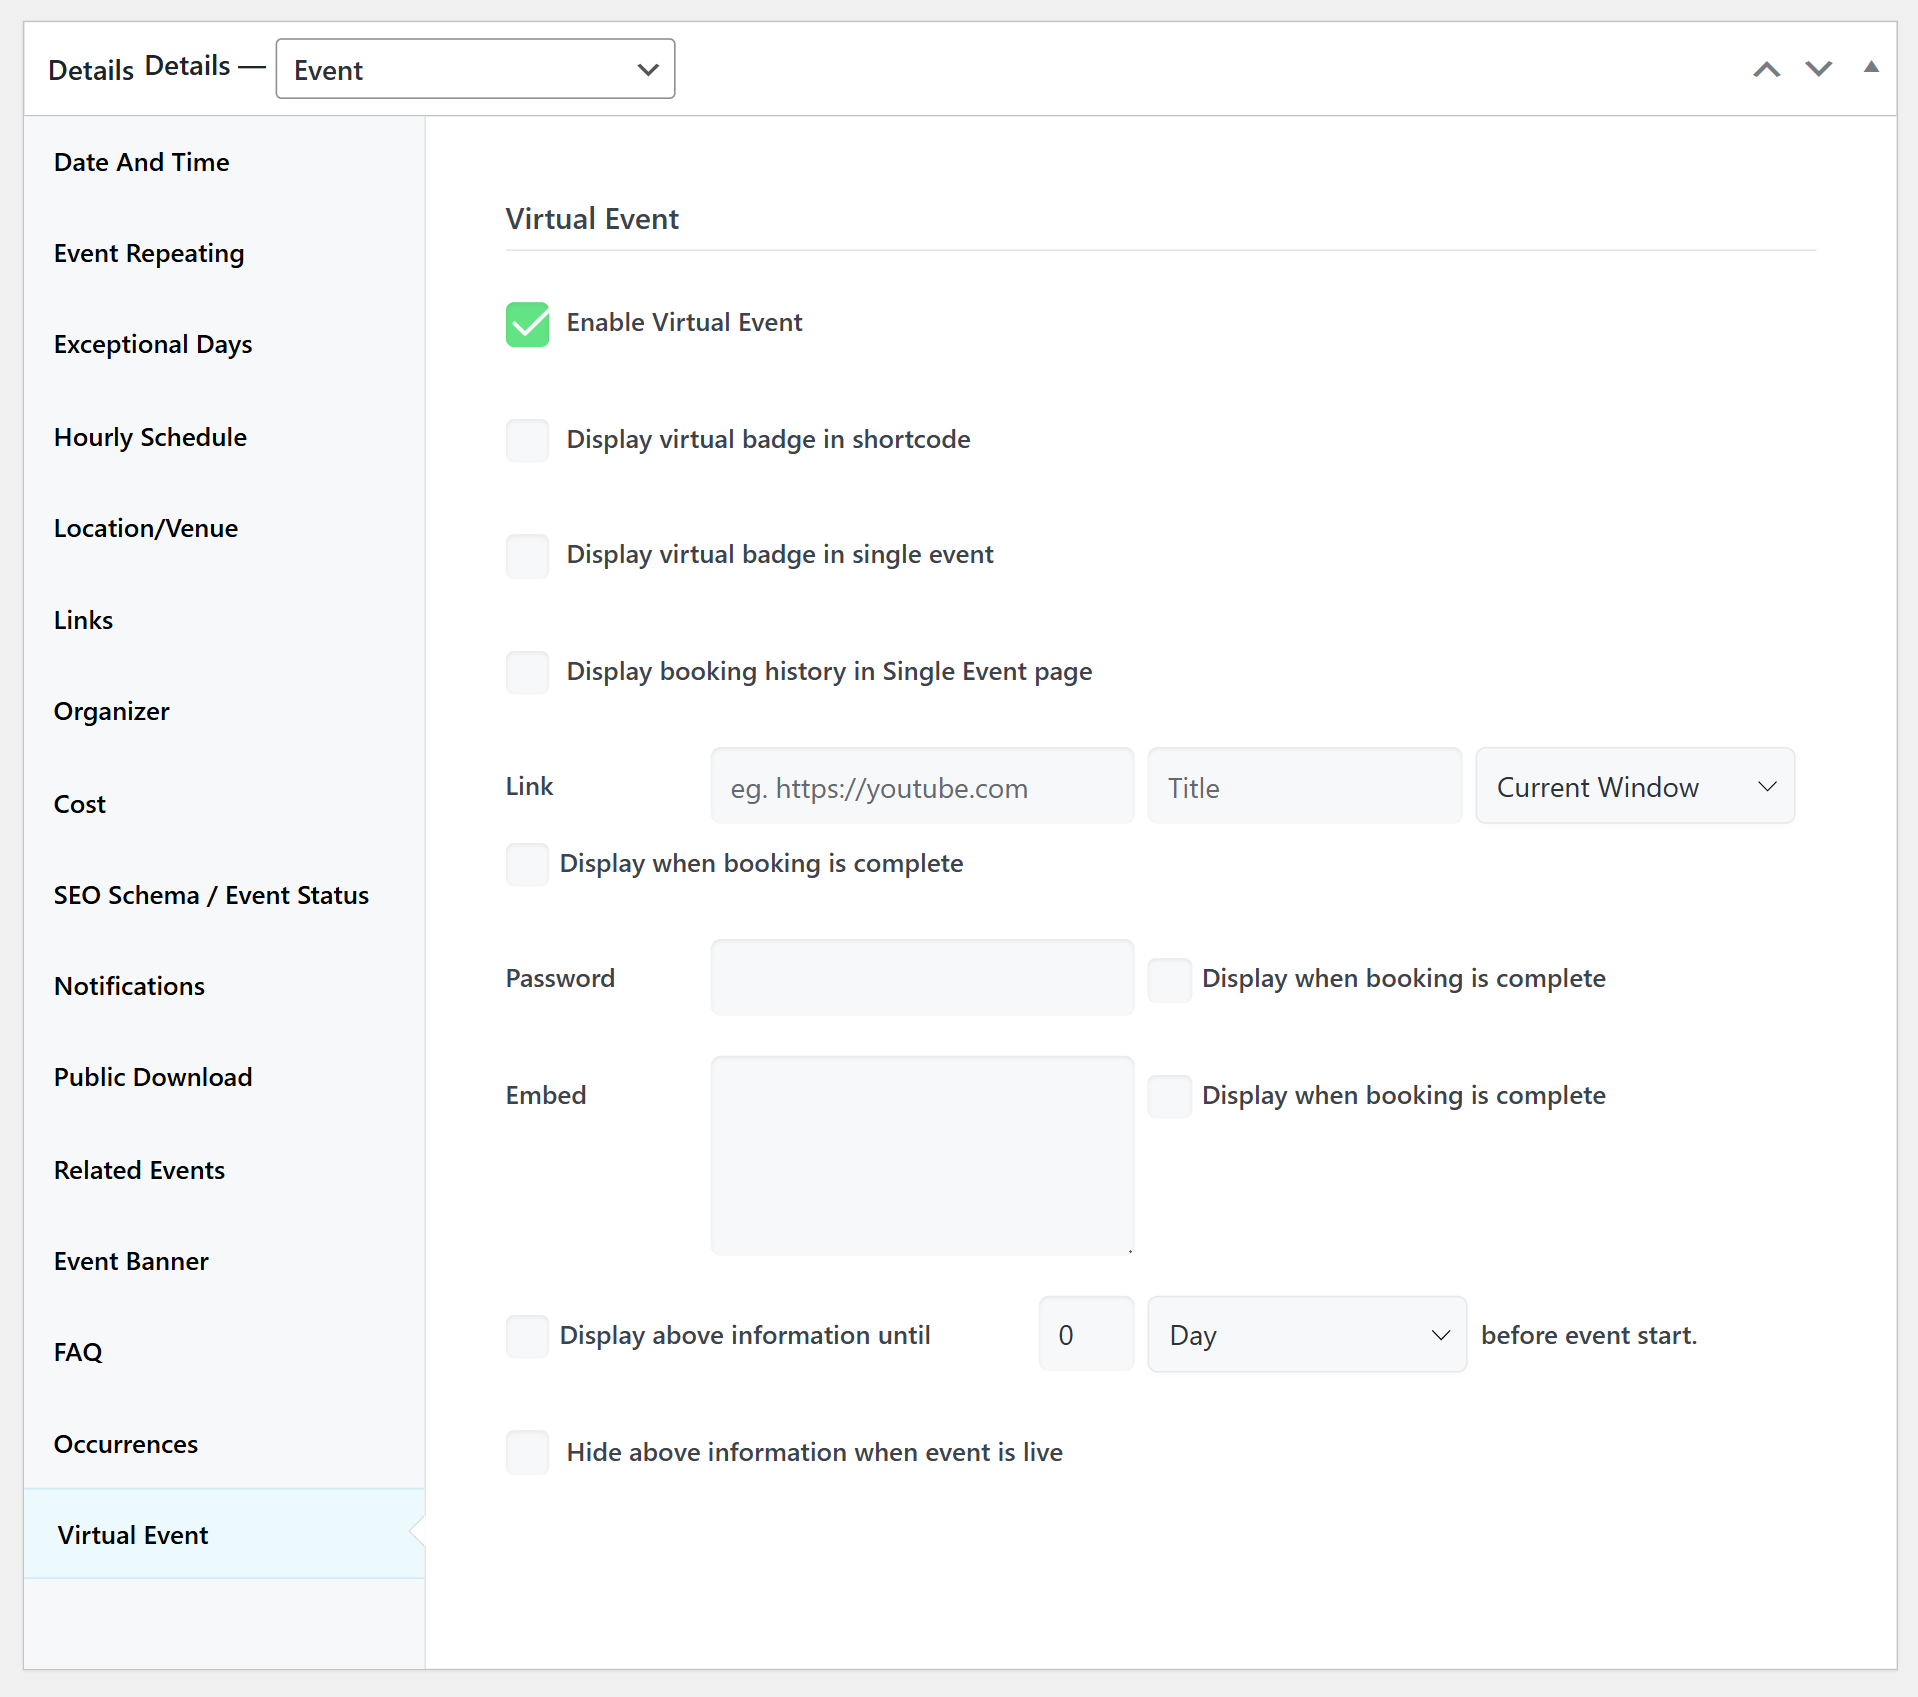The height and width of the screenshot is (1697, 1918).
Task: Click the youtube link URL field
Action: (x=920, y=787)
